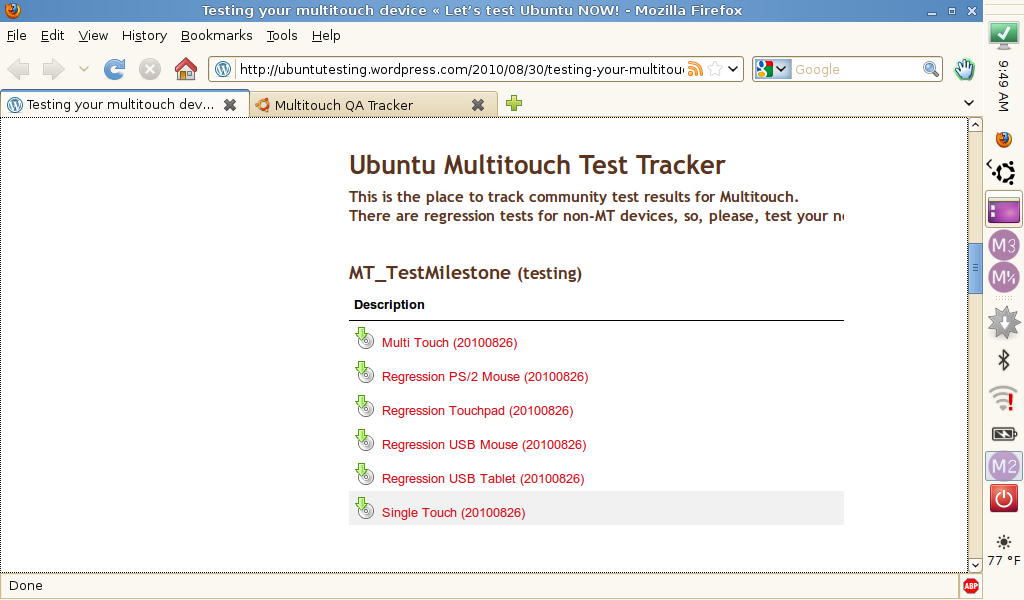Open Single Touch (20100826) link
The image size is (1024, 600).
pyautogui.click(x=453, y=513)
